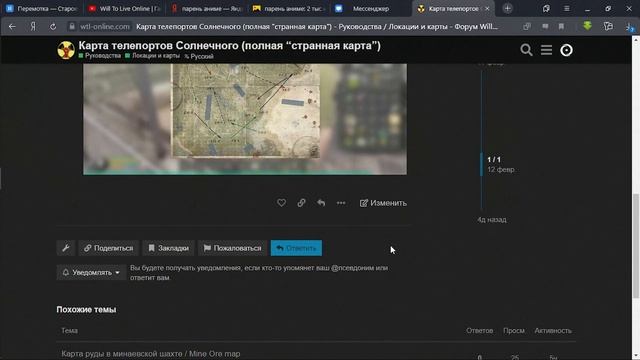Go back with browser back arrow

tap(12, 27)
